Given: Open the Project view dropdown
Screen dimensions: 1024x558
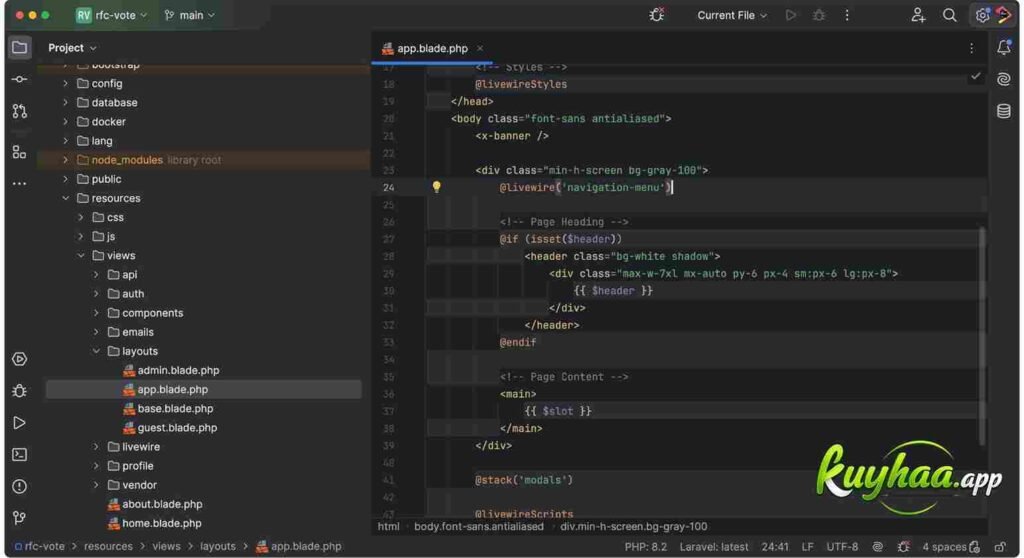Looking at the screenshot, I should click(x=72, y=48).
